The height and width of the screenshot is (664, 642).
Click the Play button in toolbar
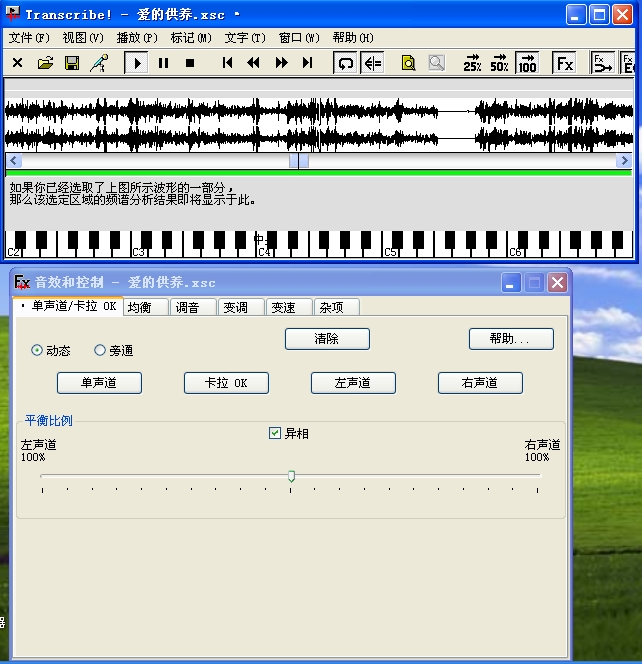click(x=136, y=63)
